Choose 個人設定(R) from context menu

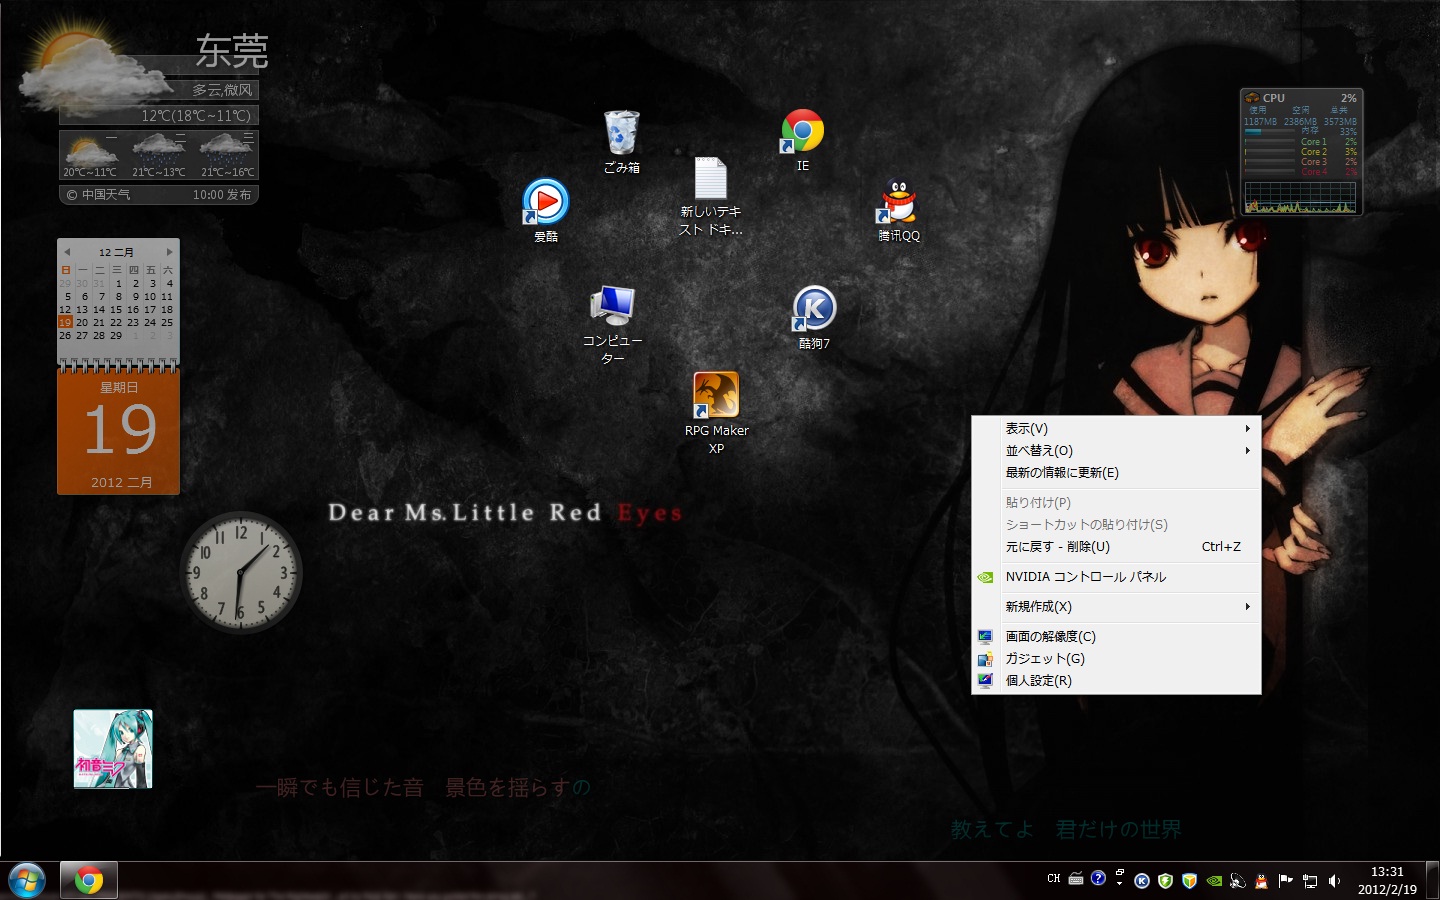click(1116, 681)
